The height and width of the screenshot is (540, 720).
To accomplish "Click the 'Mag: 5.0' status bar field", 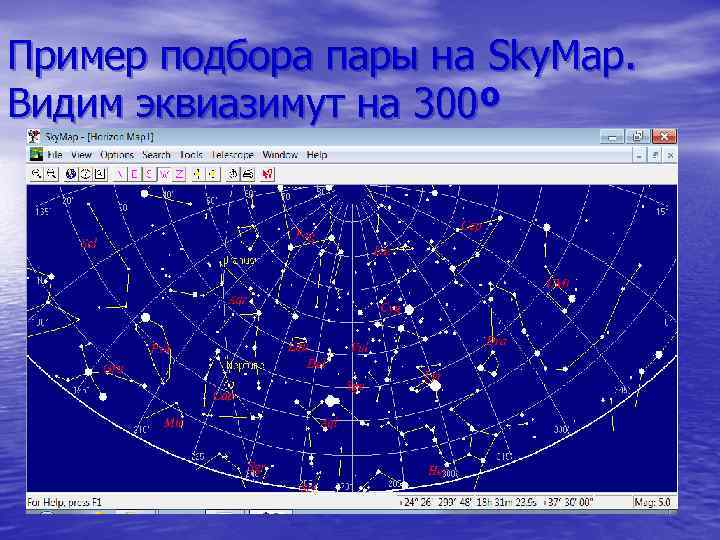I will click(x=652, y=502).
